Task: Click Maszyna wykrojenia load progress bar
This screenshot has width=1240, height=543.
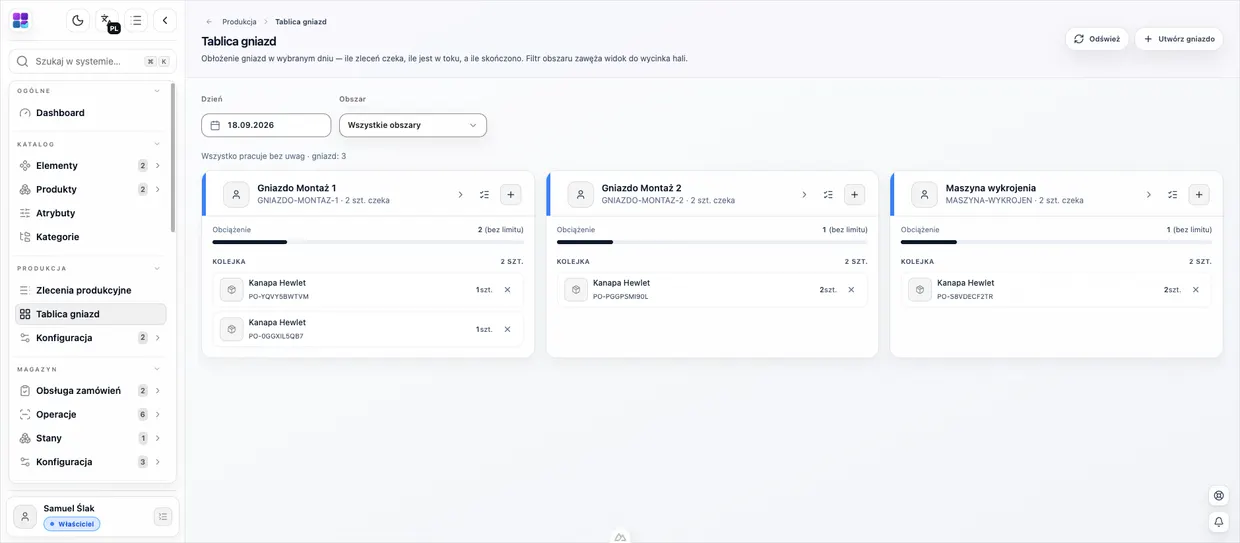Action: coord(1056,242)
